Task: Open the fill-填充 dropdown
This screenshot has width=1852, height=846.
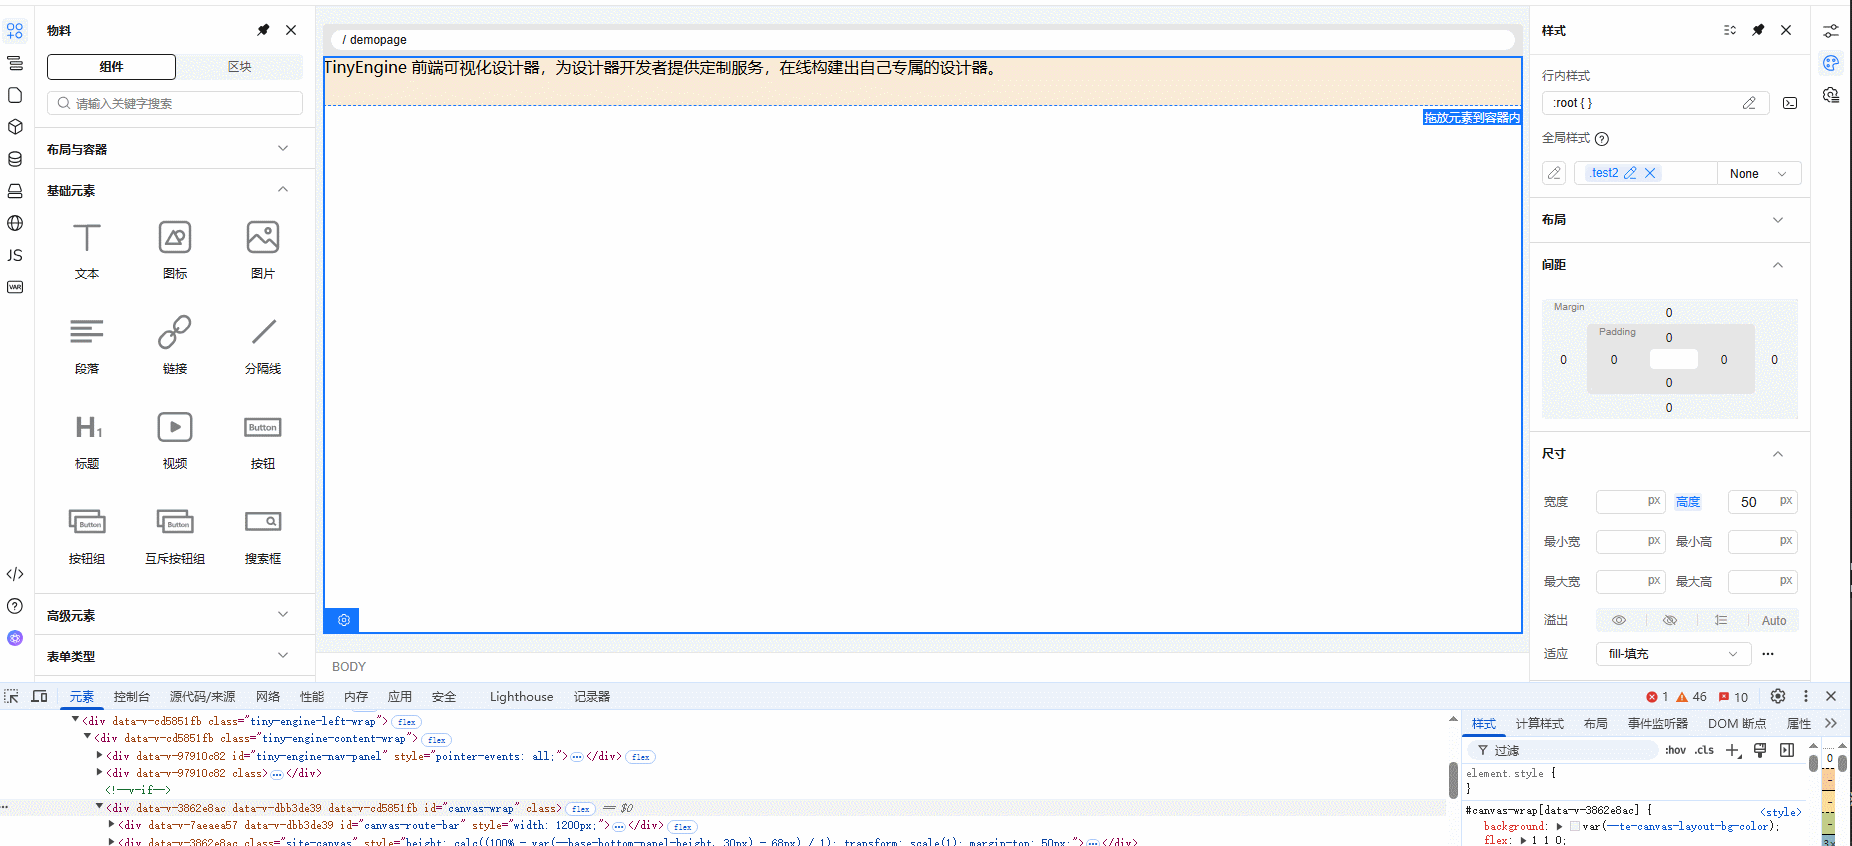Action: (x=1672, y=654)
